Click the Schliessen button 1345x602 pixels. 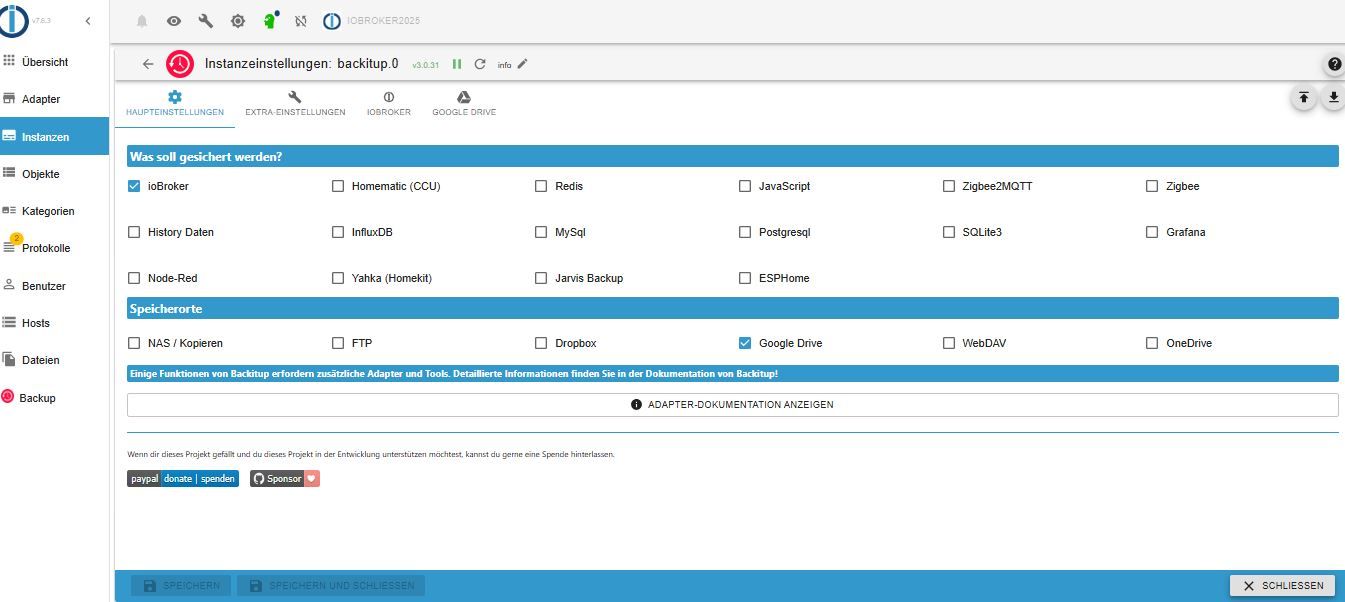pos(1283,585)
